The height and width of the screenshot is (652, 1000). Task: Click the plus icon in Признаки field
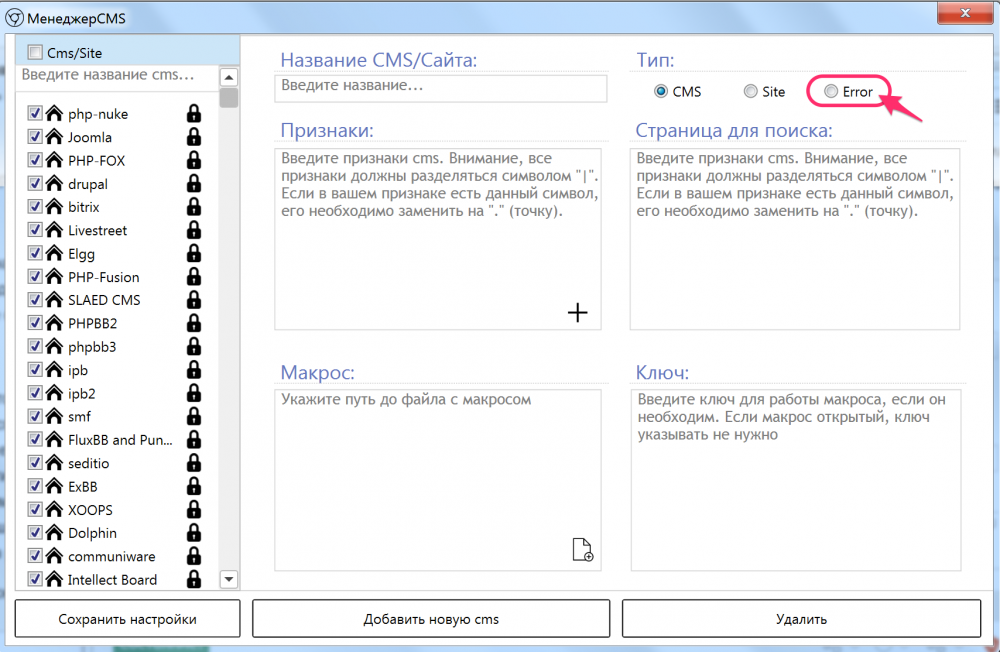(x=577, y=313)
